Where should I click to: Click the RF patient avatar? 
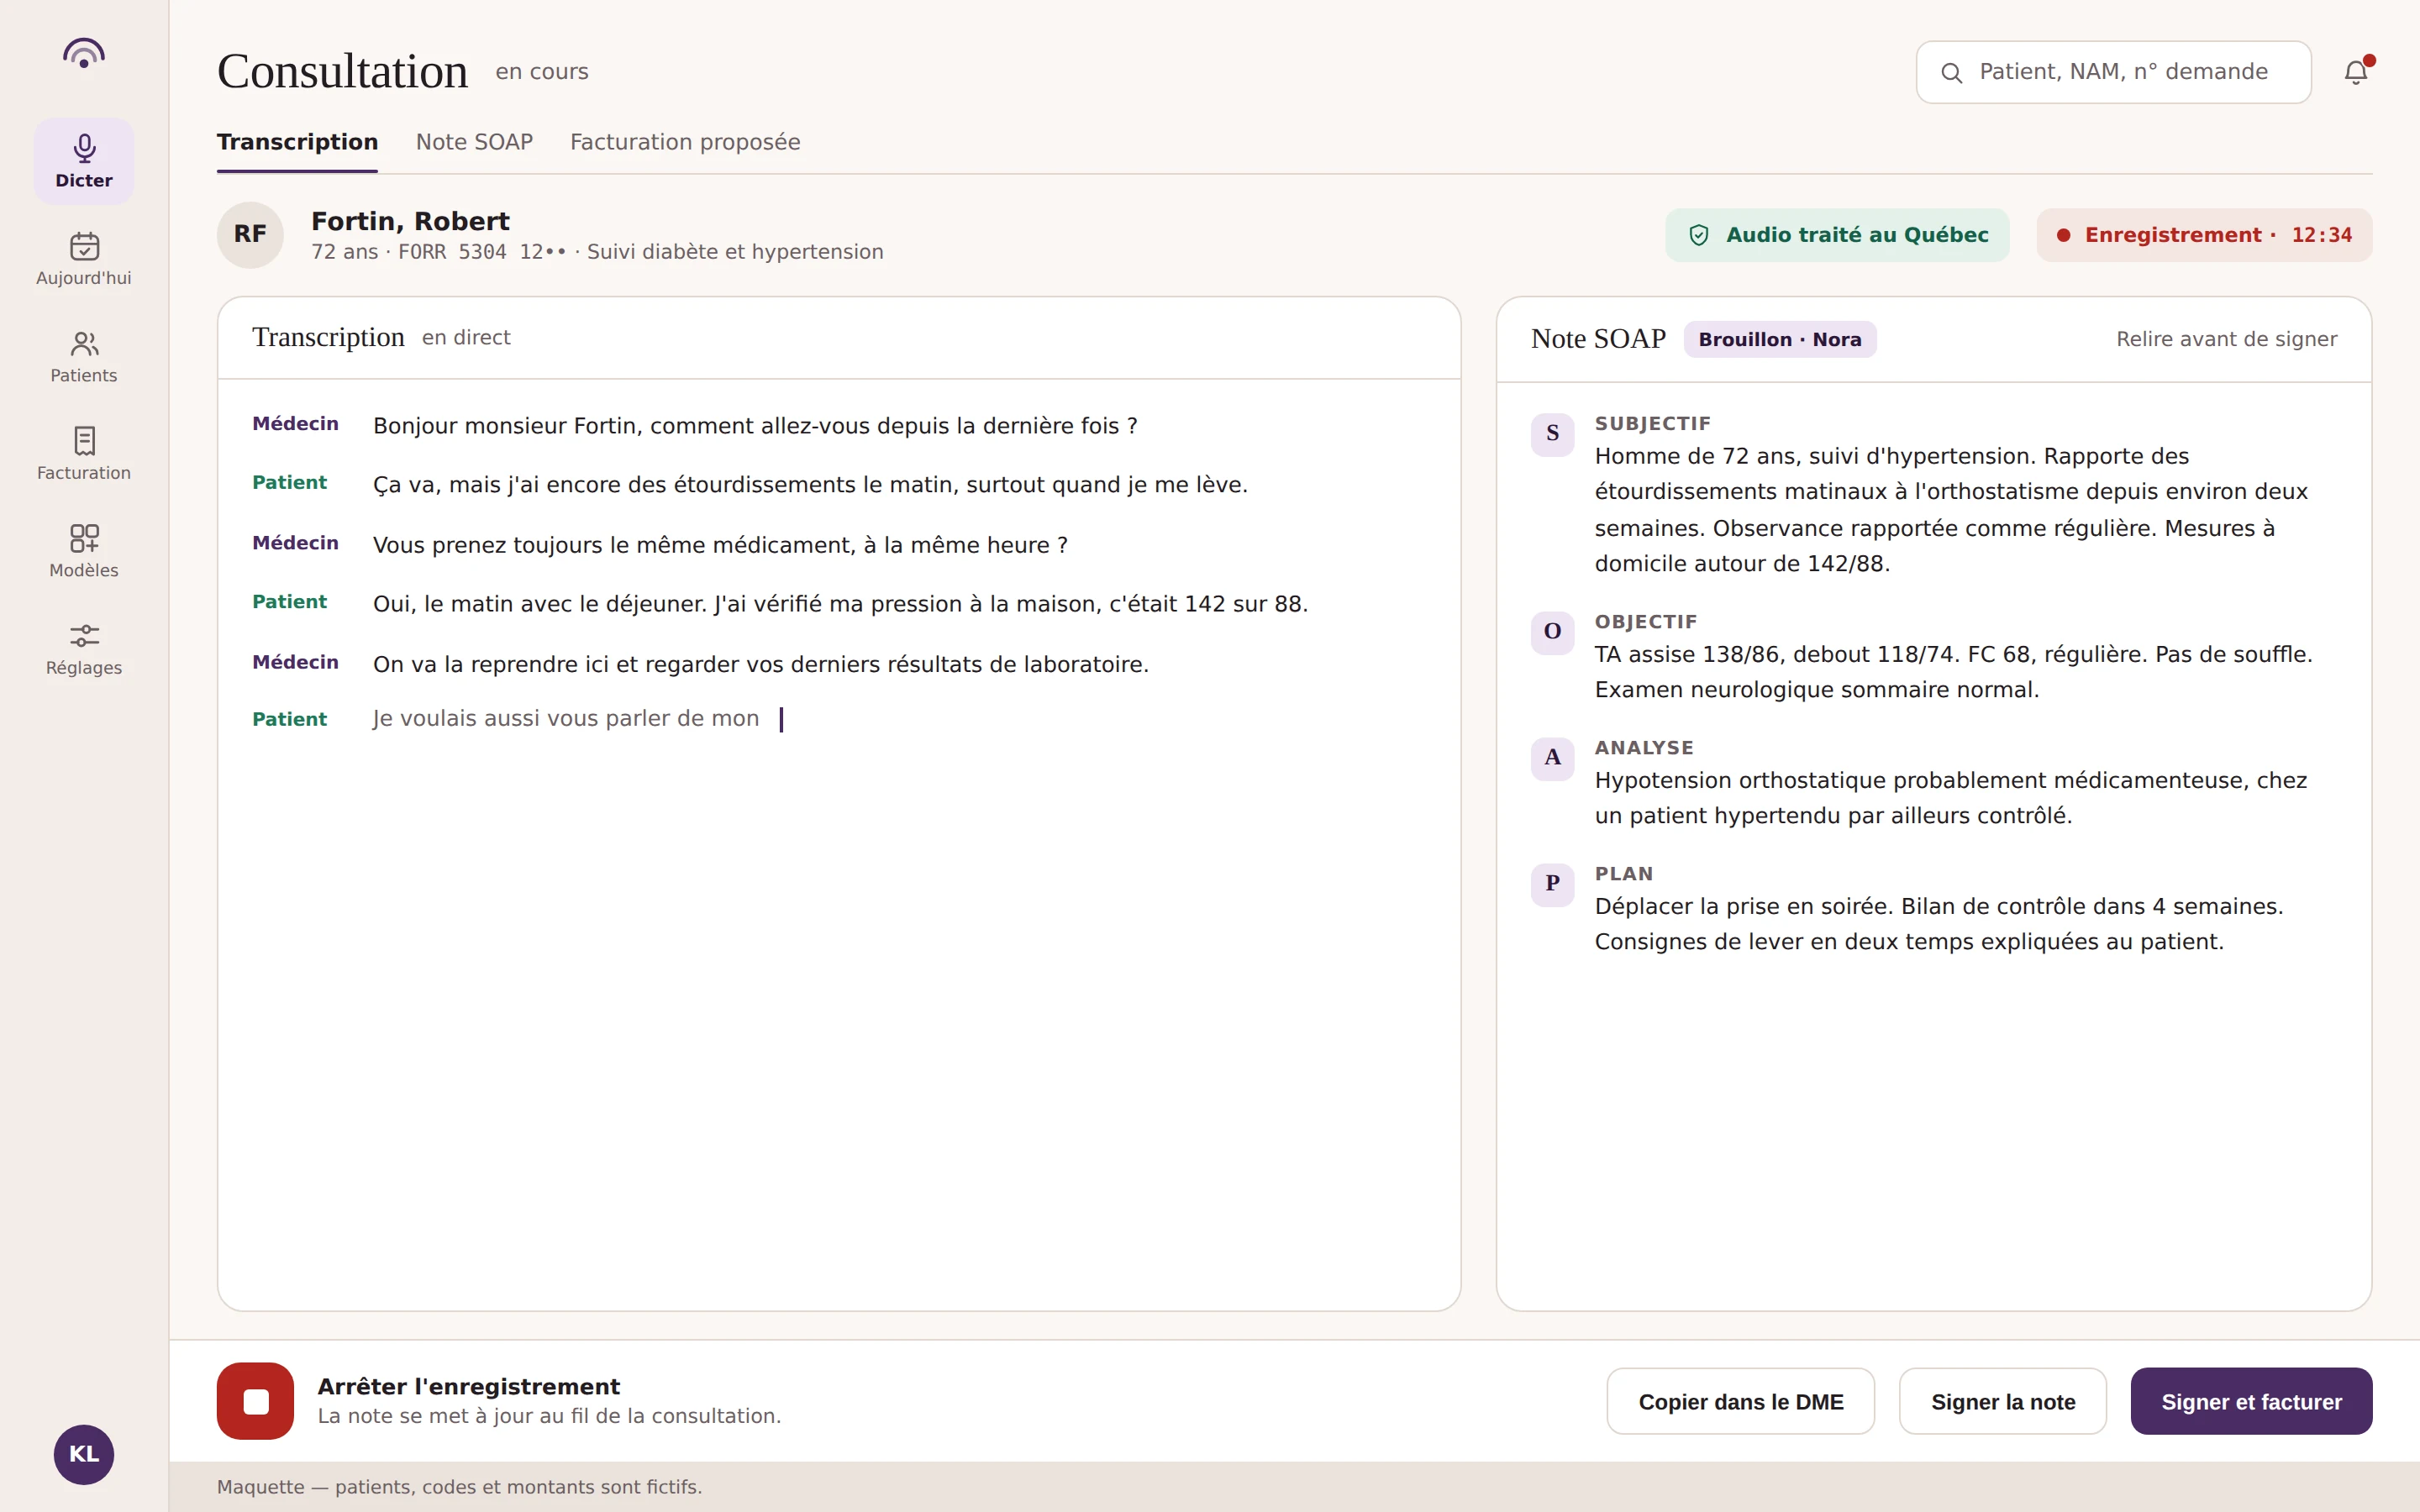point(250,235)
